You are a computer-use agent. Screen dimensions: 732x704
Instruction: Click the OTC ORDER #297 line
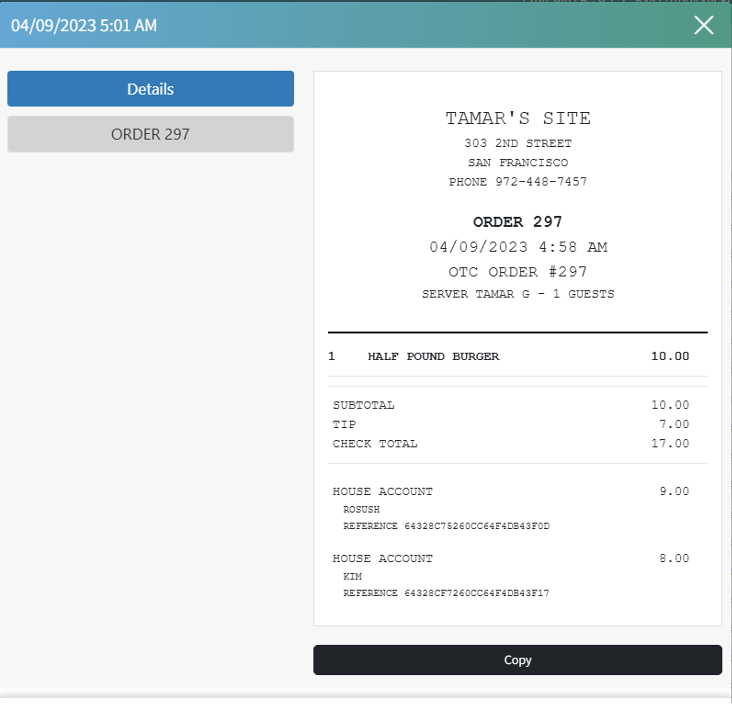point(518,272)
